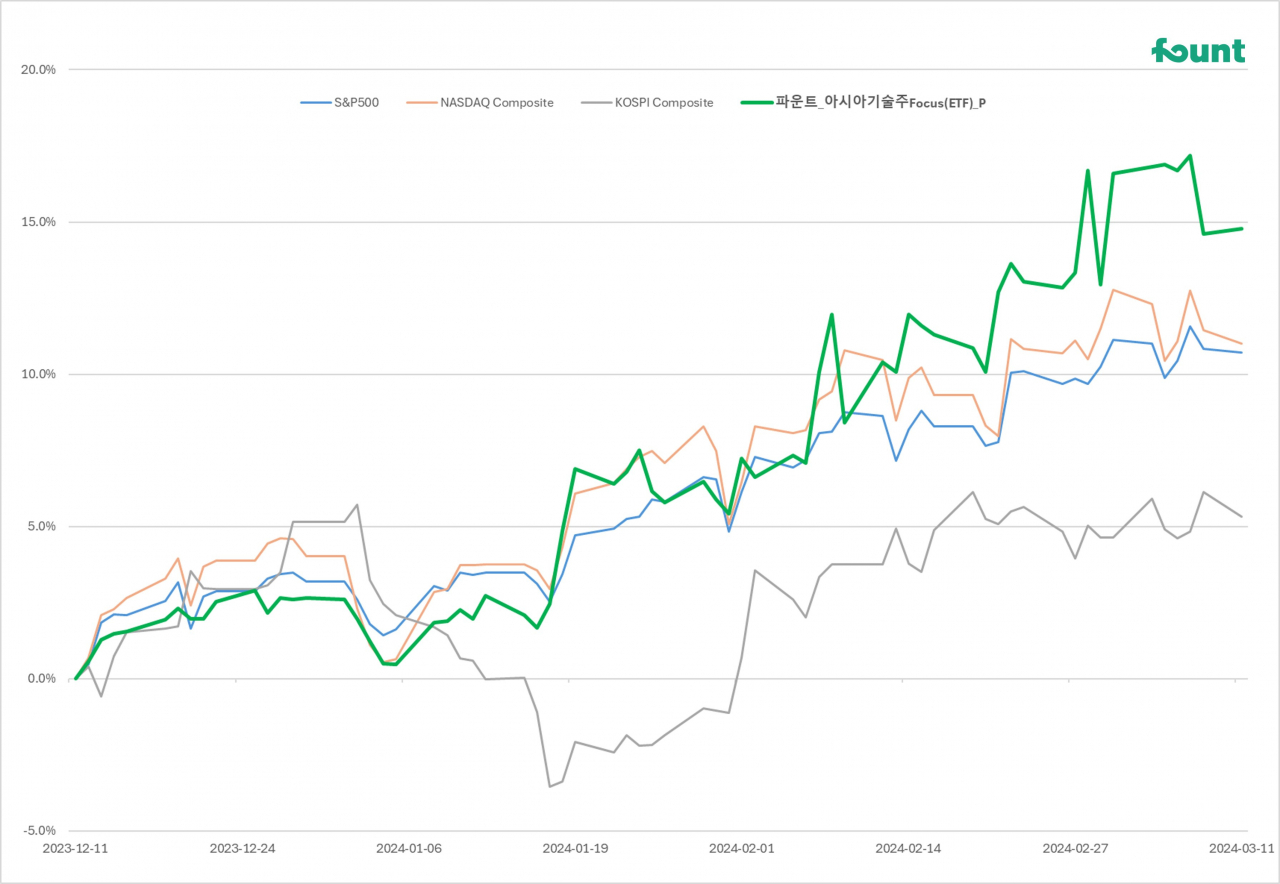Click the 2023-12-11 date label
The image size is (1280, 884).
point(75,848)
